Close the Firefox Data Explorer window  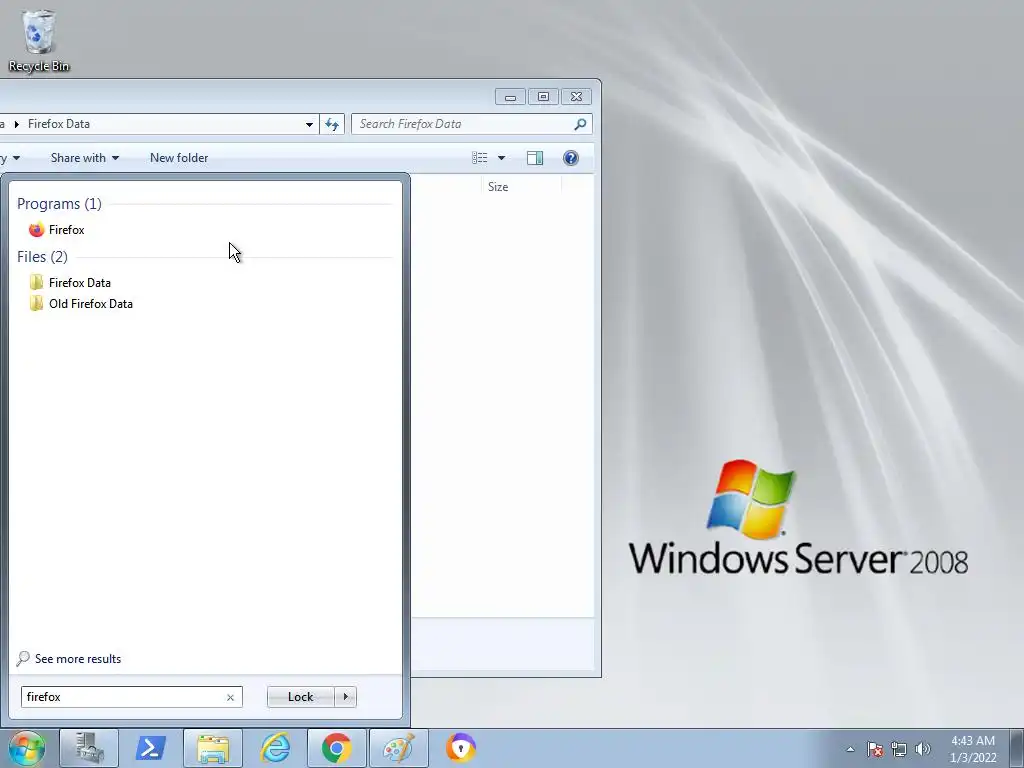point(577,97)
